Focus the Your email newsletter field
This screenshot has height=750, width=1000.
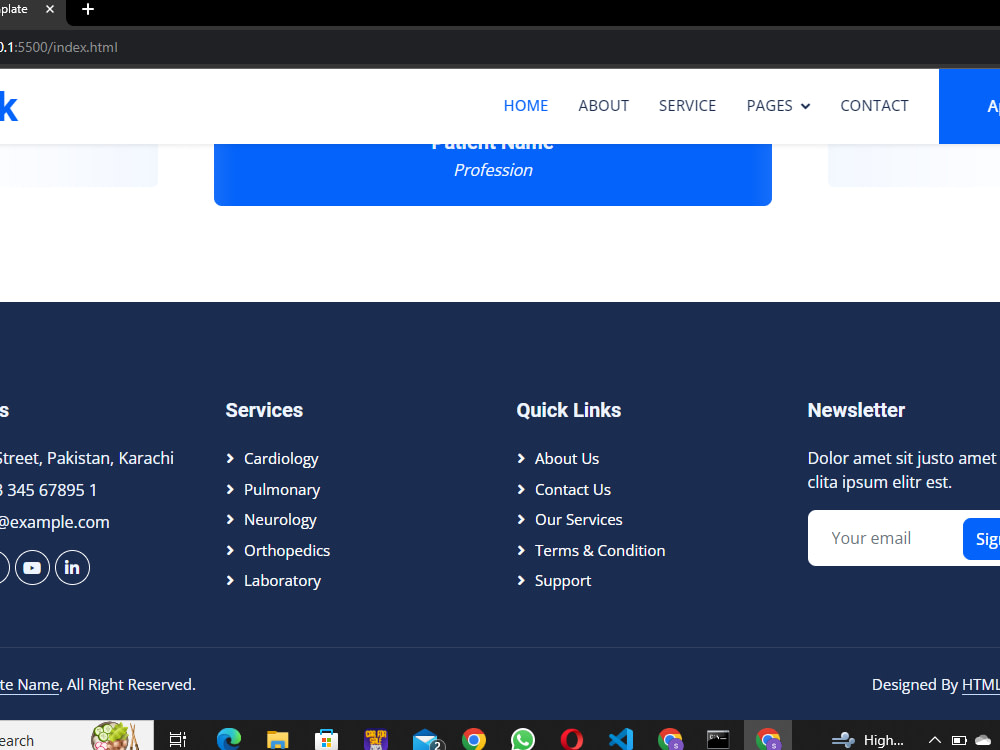point(886,538)
